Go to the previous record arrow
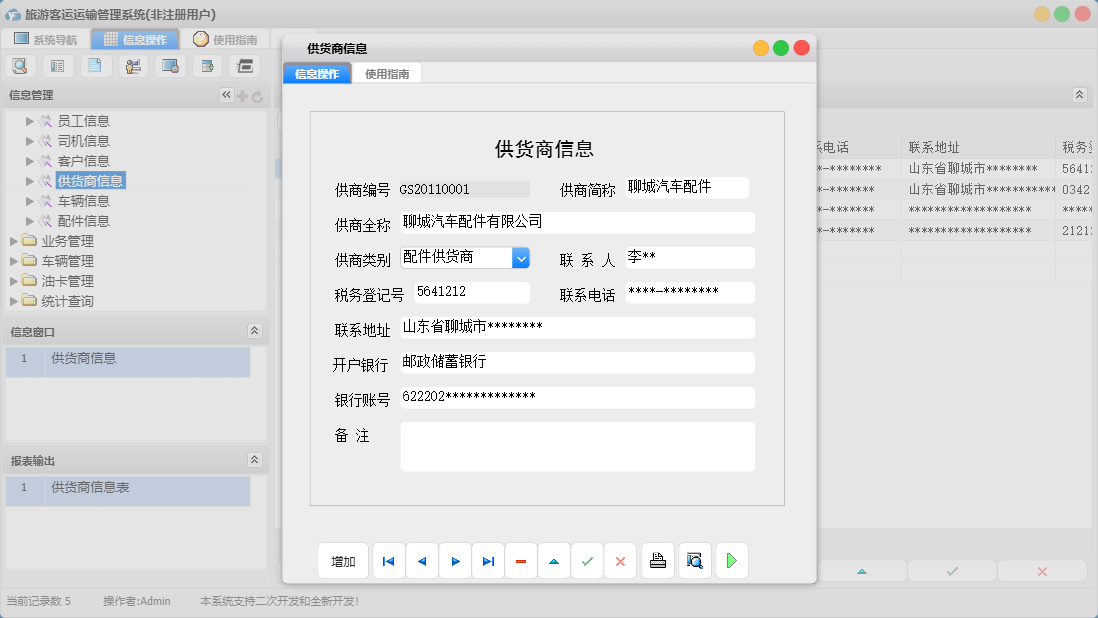 tap(421, 561)
